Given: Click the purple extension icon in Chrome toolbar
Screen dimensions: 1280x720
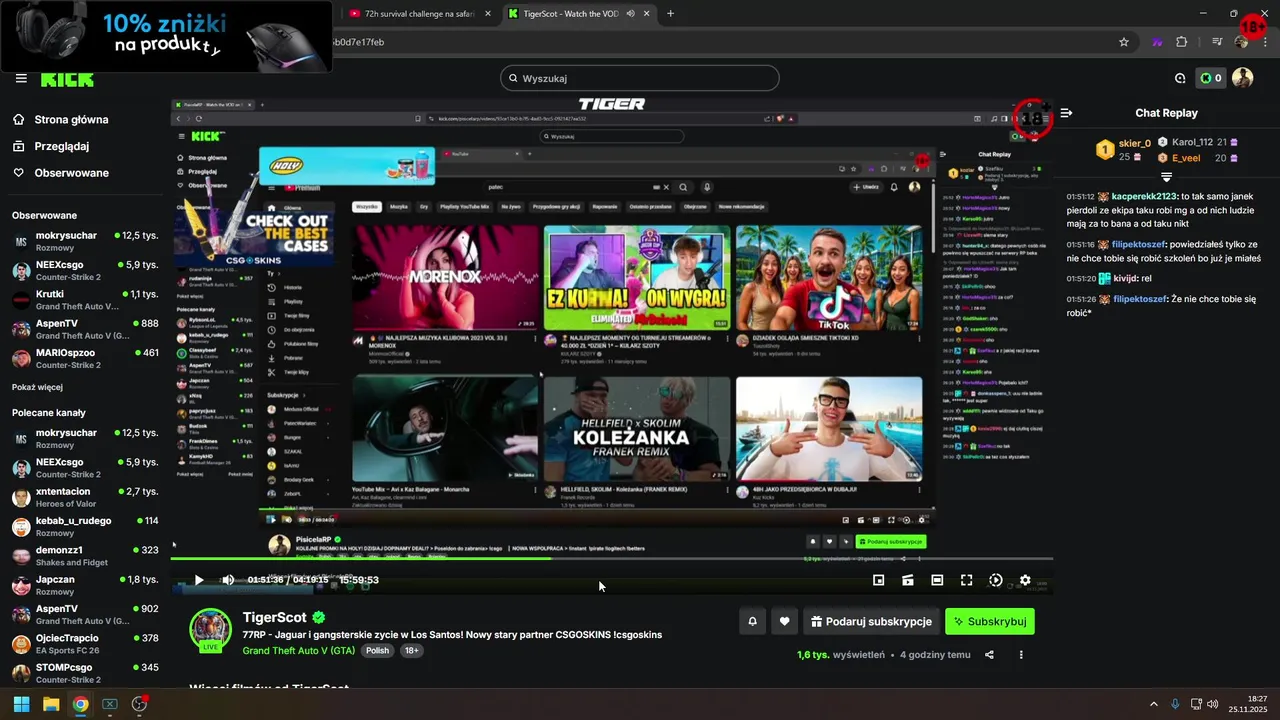Looking at the screenshot, I should (1157, 42).
